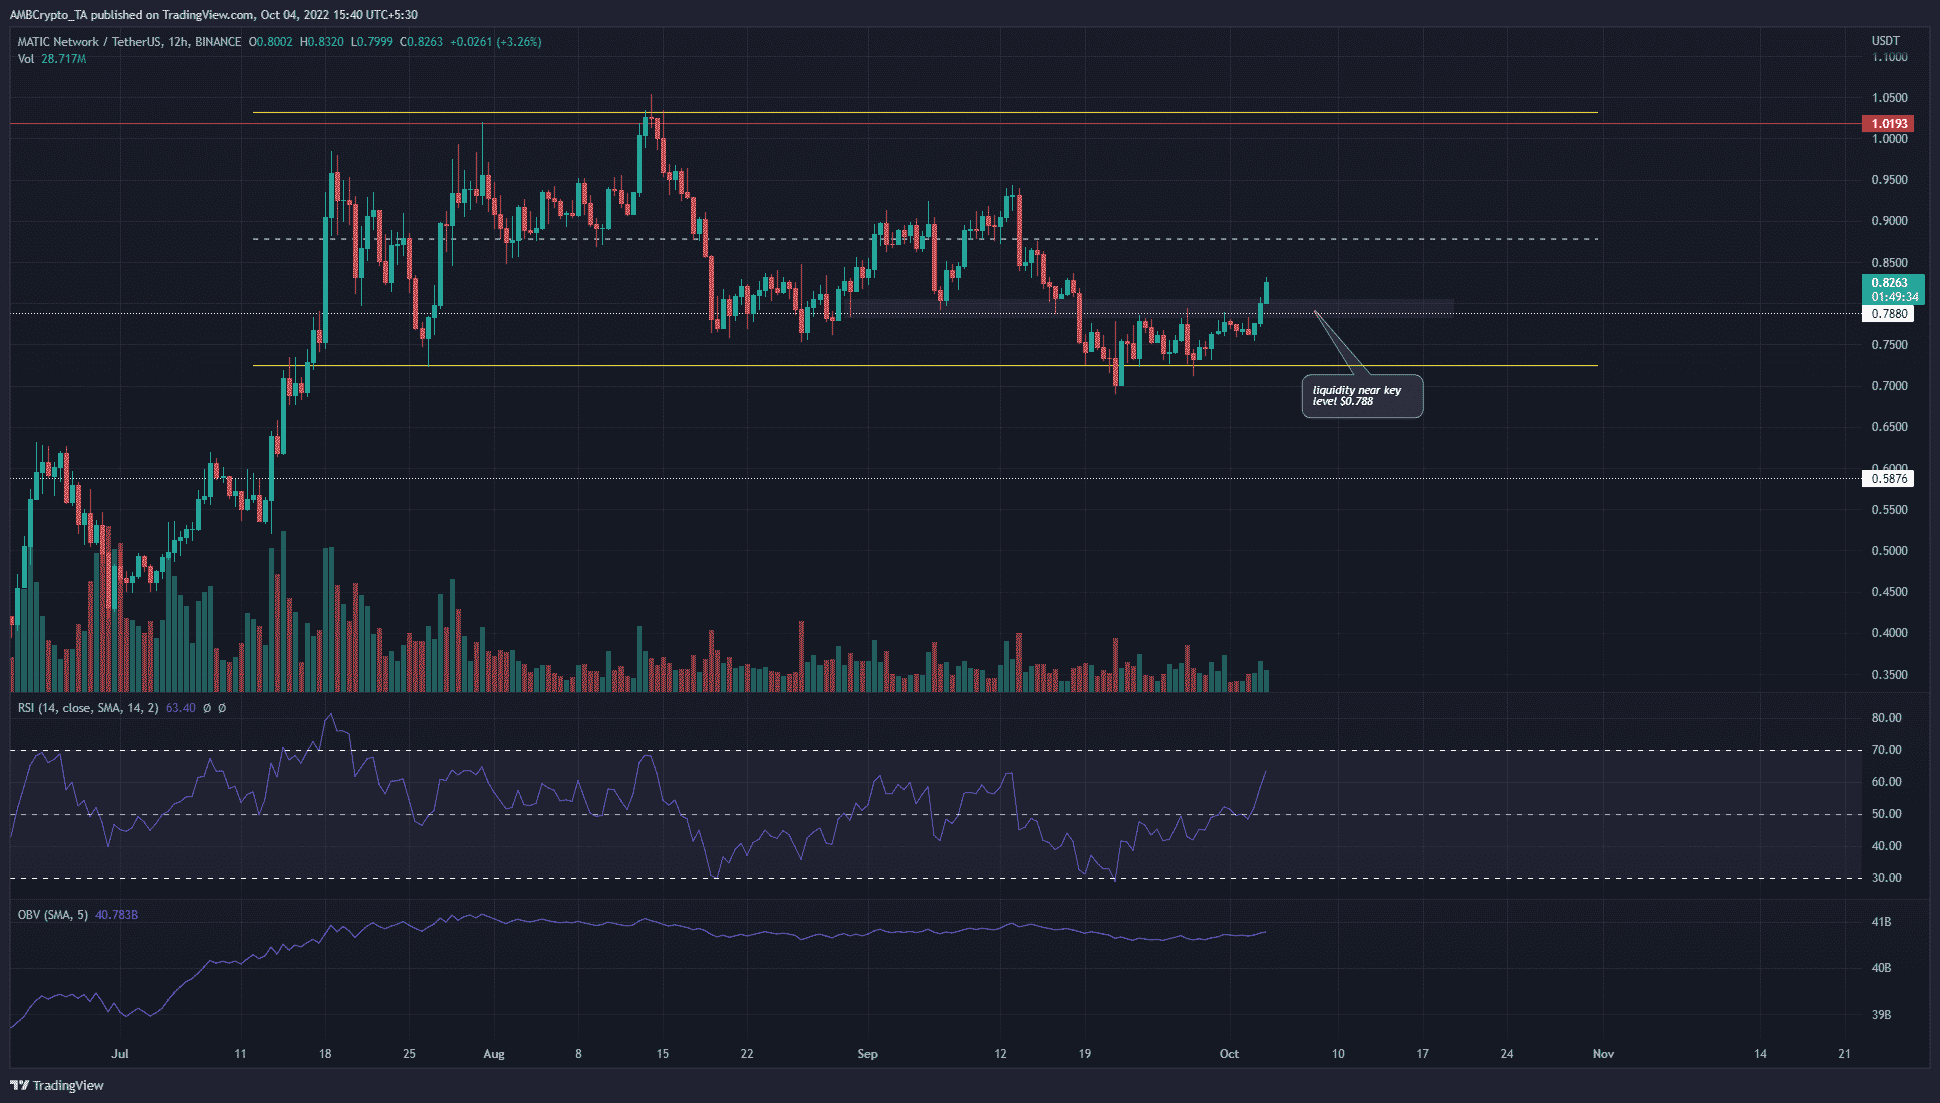Click the Sep date label on time axis
Viewport: 1940px width, 1103px height.
click(868, 1054)
